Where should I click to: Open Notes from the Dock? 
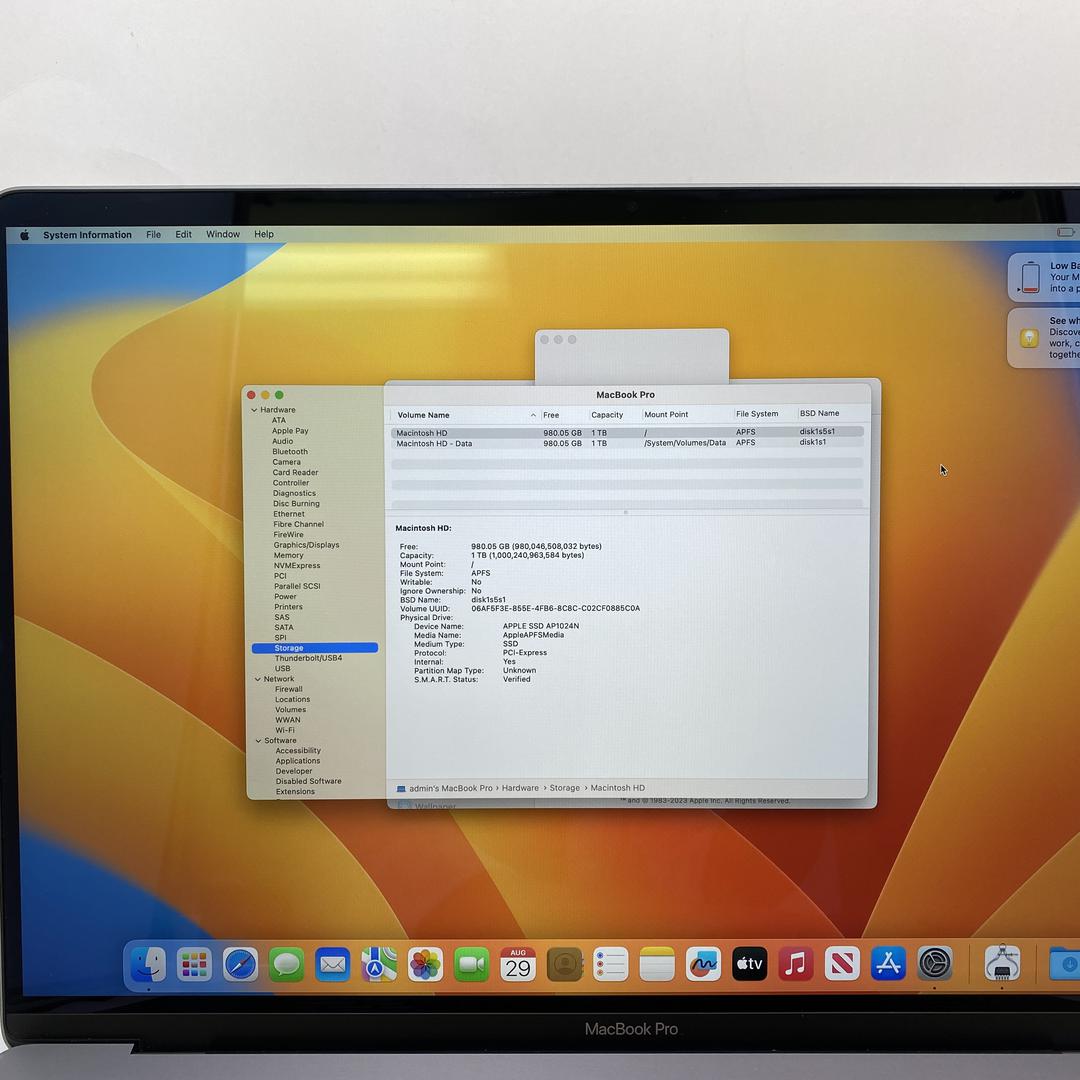pyautogui.click(x=657, y=964)
